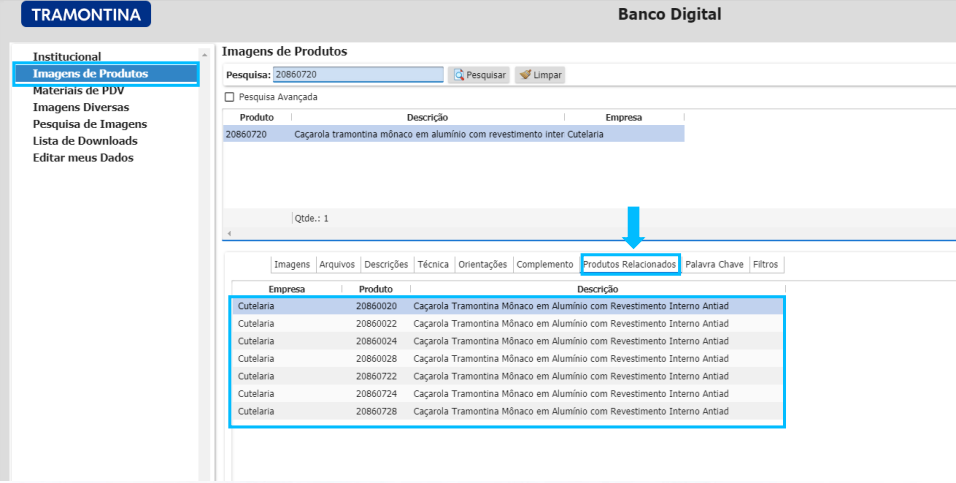The image size is (956, 483).
Task: Select search result row 20860720
Action: click(x=454, y=134)
